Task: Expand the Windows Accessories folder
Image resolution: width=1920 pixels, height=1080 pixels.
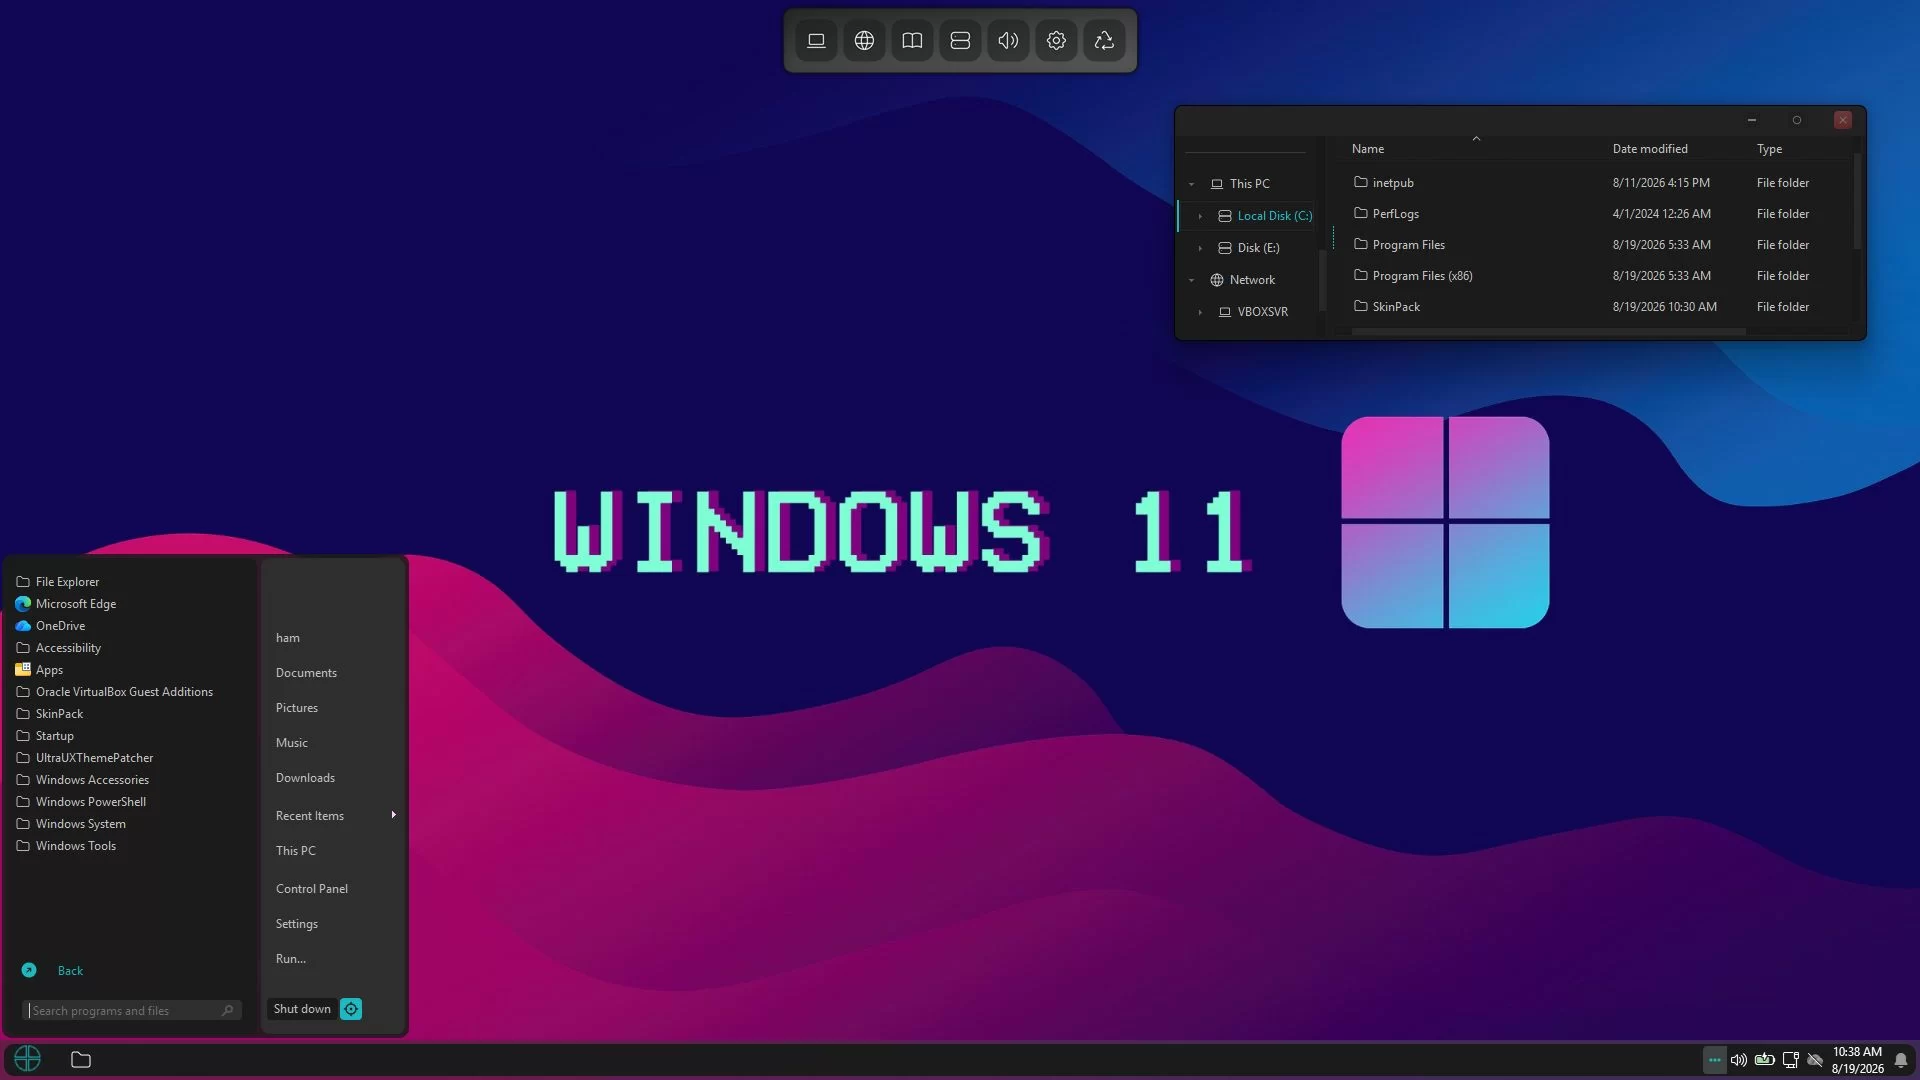Action: click(92, 780)
